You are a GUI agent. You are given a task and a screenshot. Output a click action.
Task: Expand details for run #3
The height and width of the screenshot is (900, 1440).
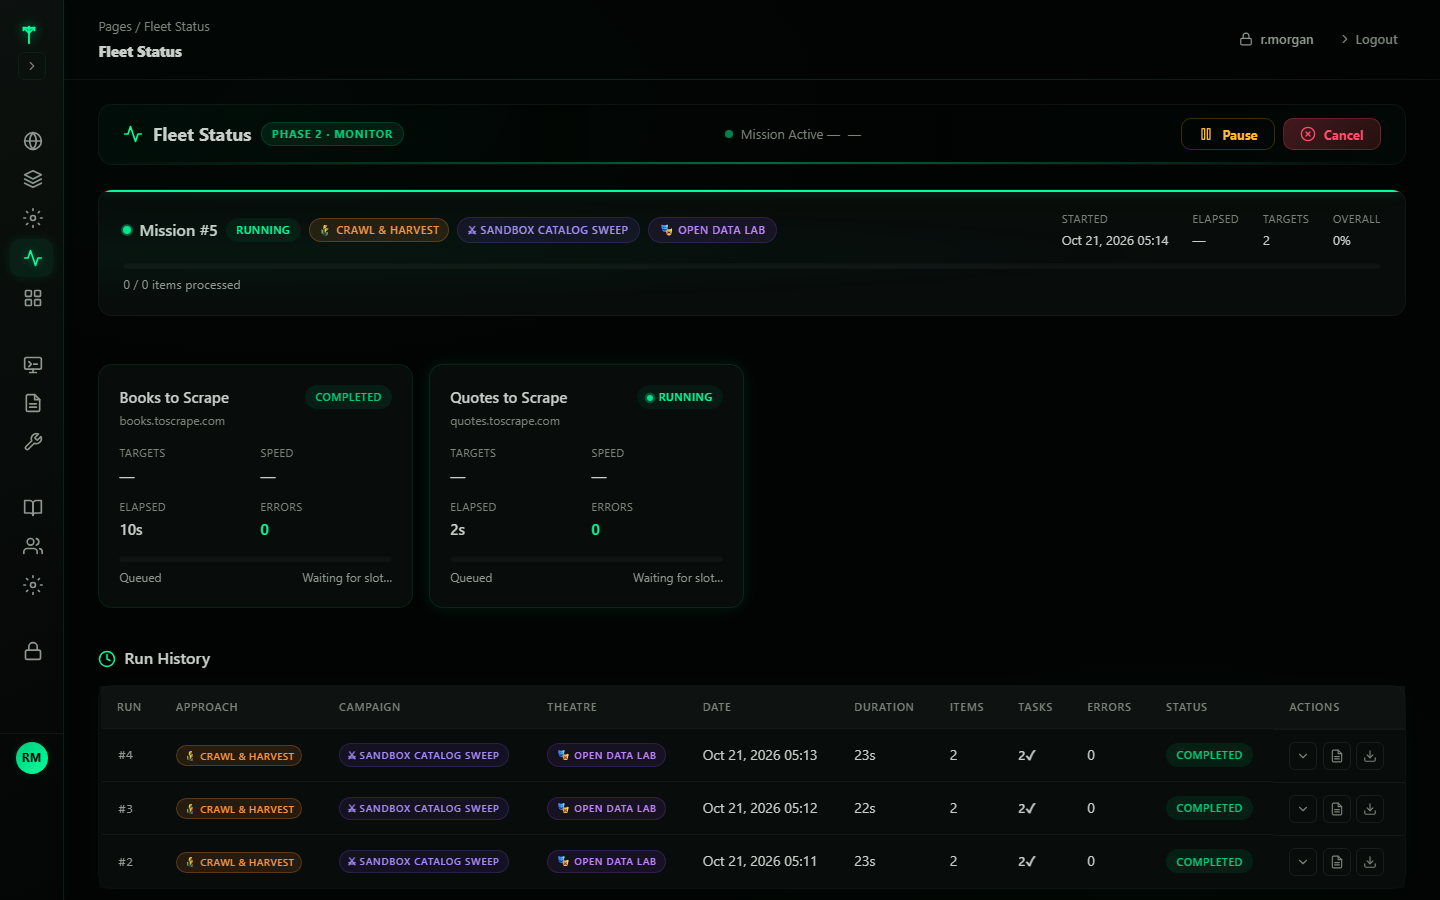1303,809
